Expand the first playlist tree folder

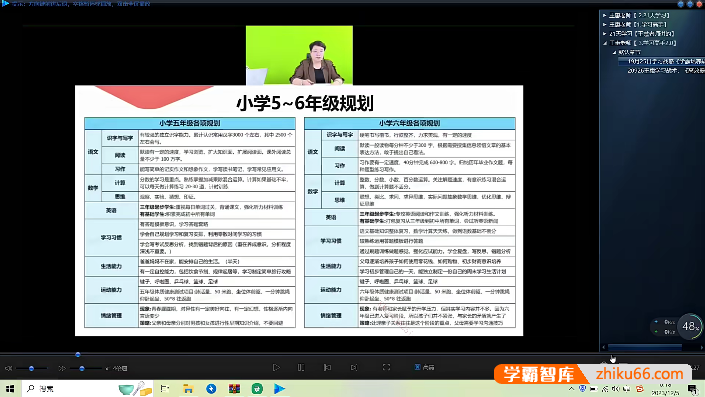[605, 15]
